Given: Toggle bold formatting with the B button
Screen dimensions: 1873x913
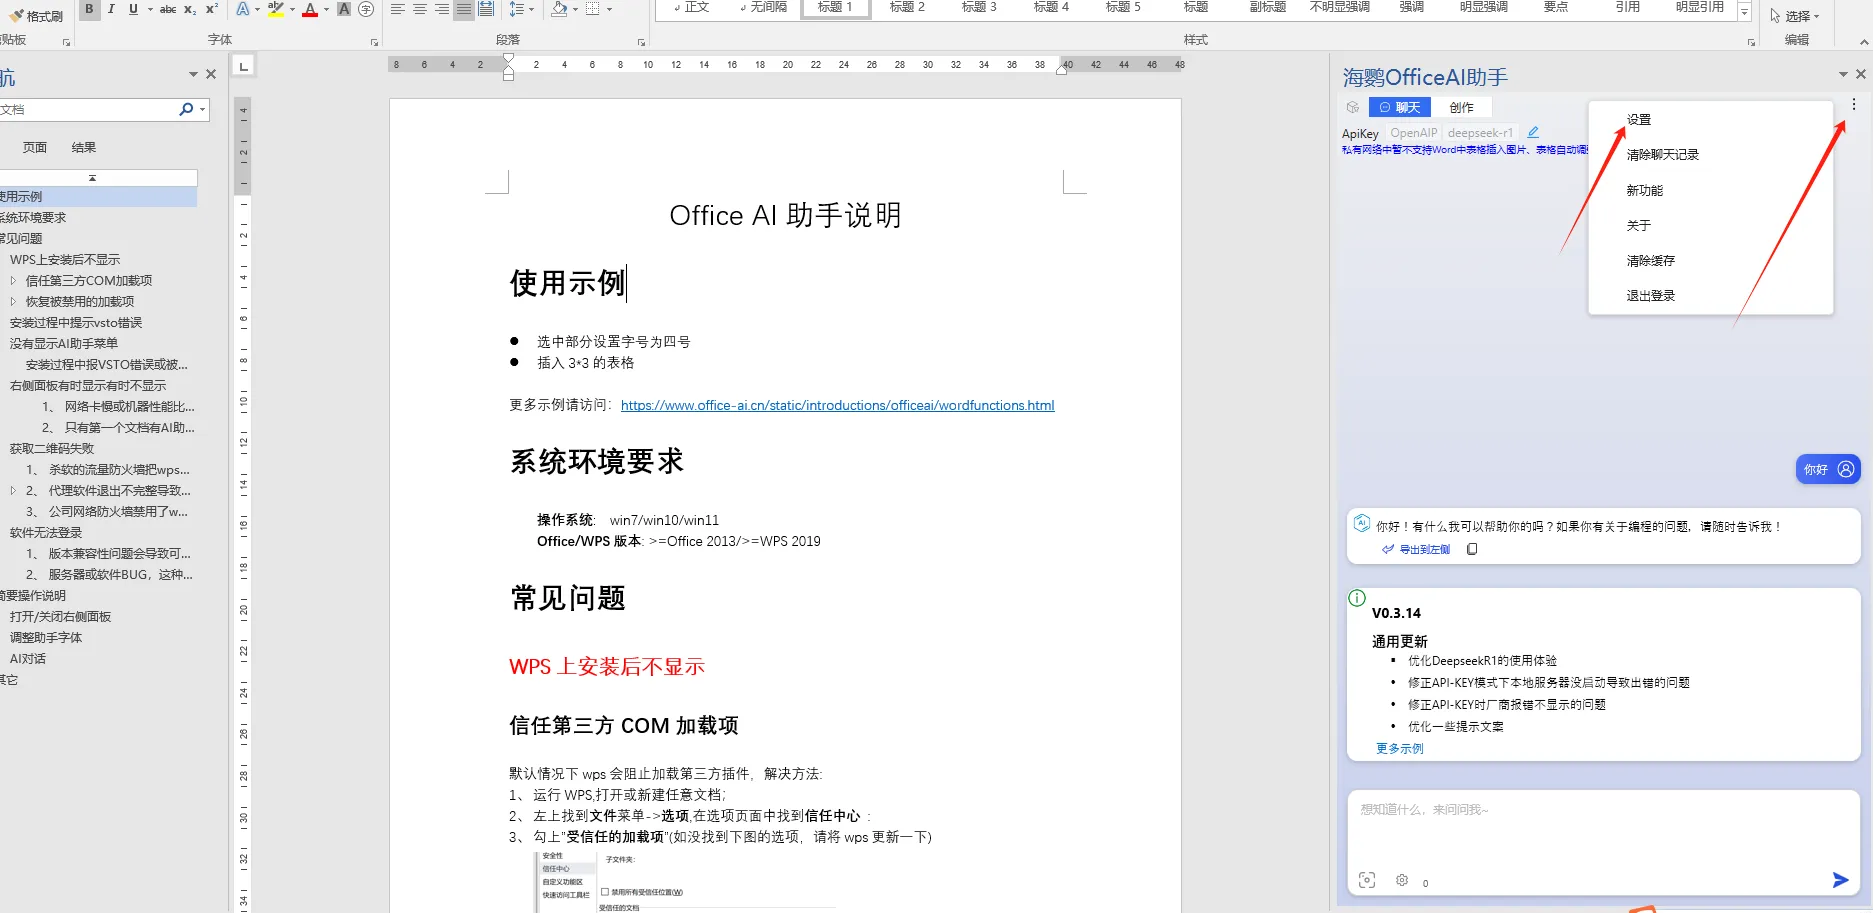Looking at the screenshot, I should click(89, 9).
